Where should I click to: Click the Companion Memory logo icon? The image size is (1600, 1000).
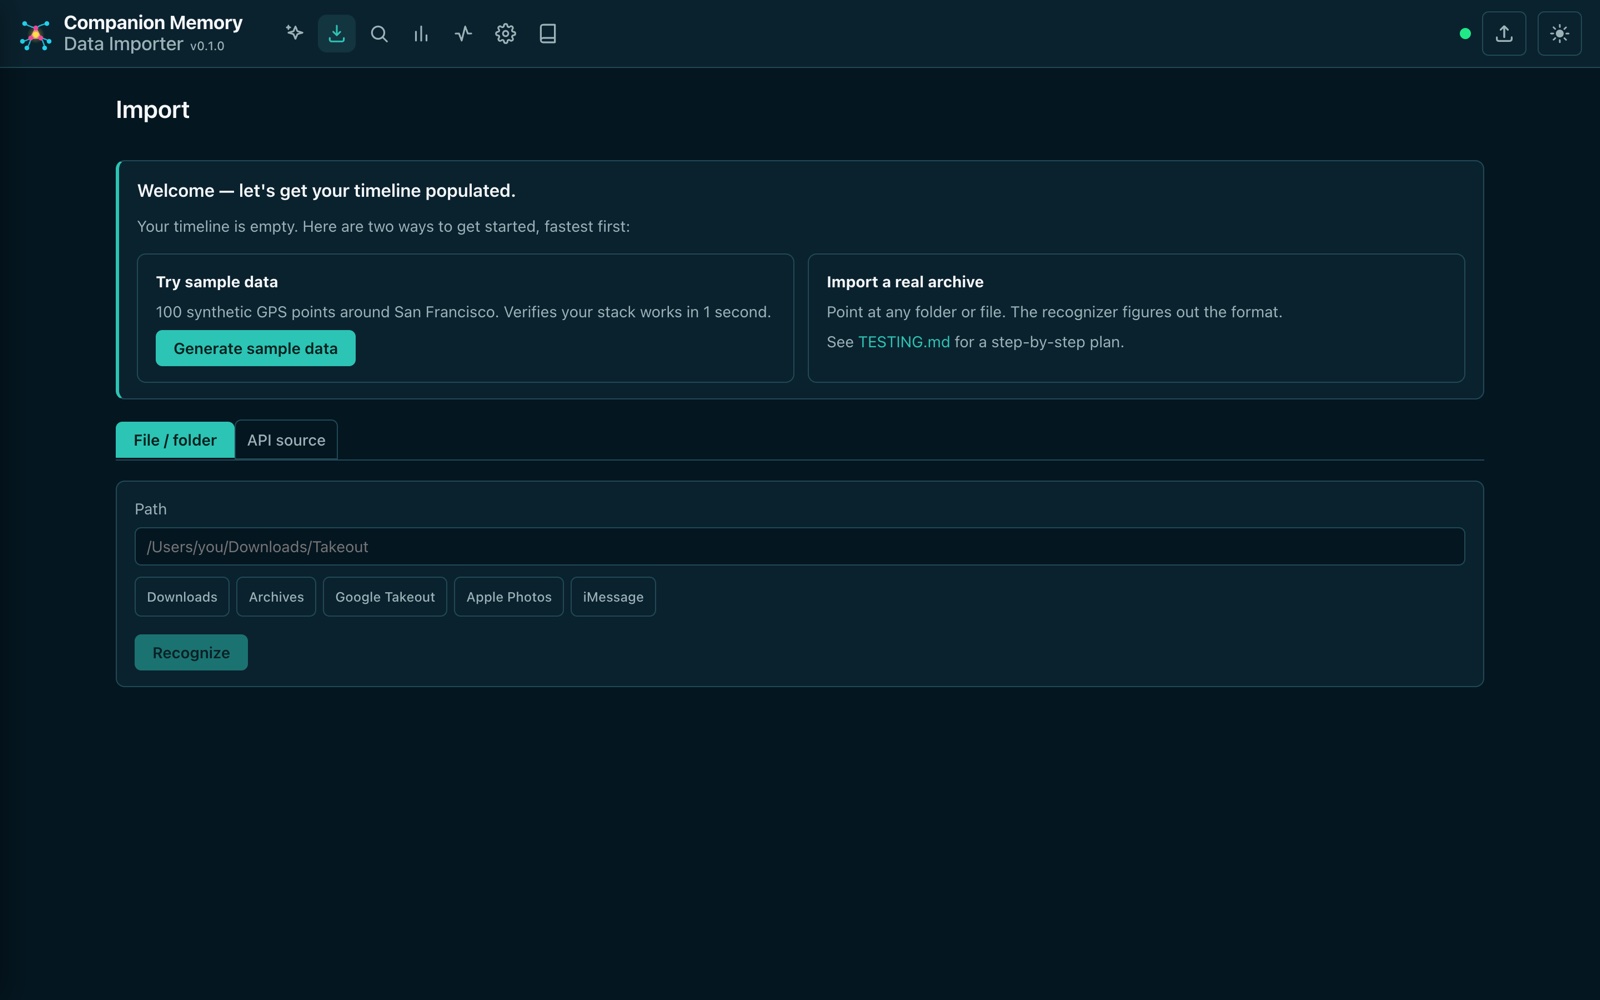36,34
